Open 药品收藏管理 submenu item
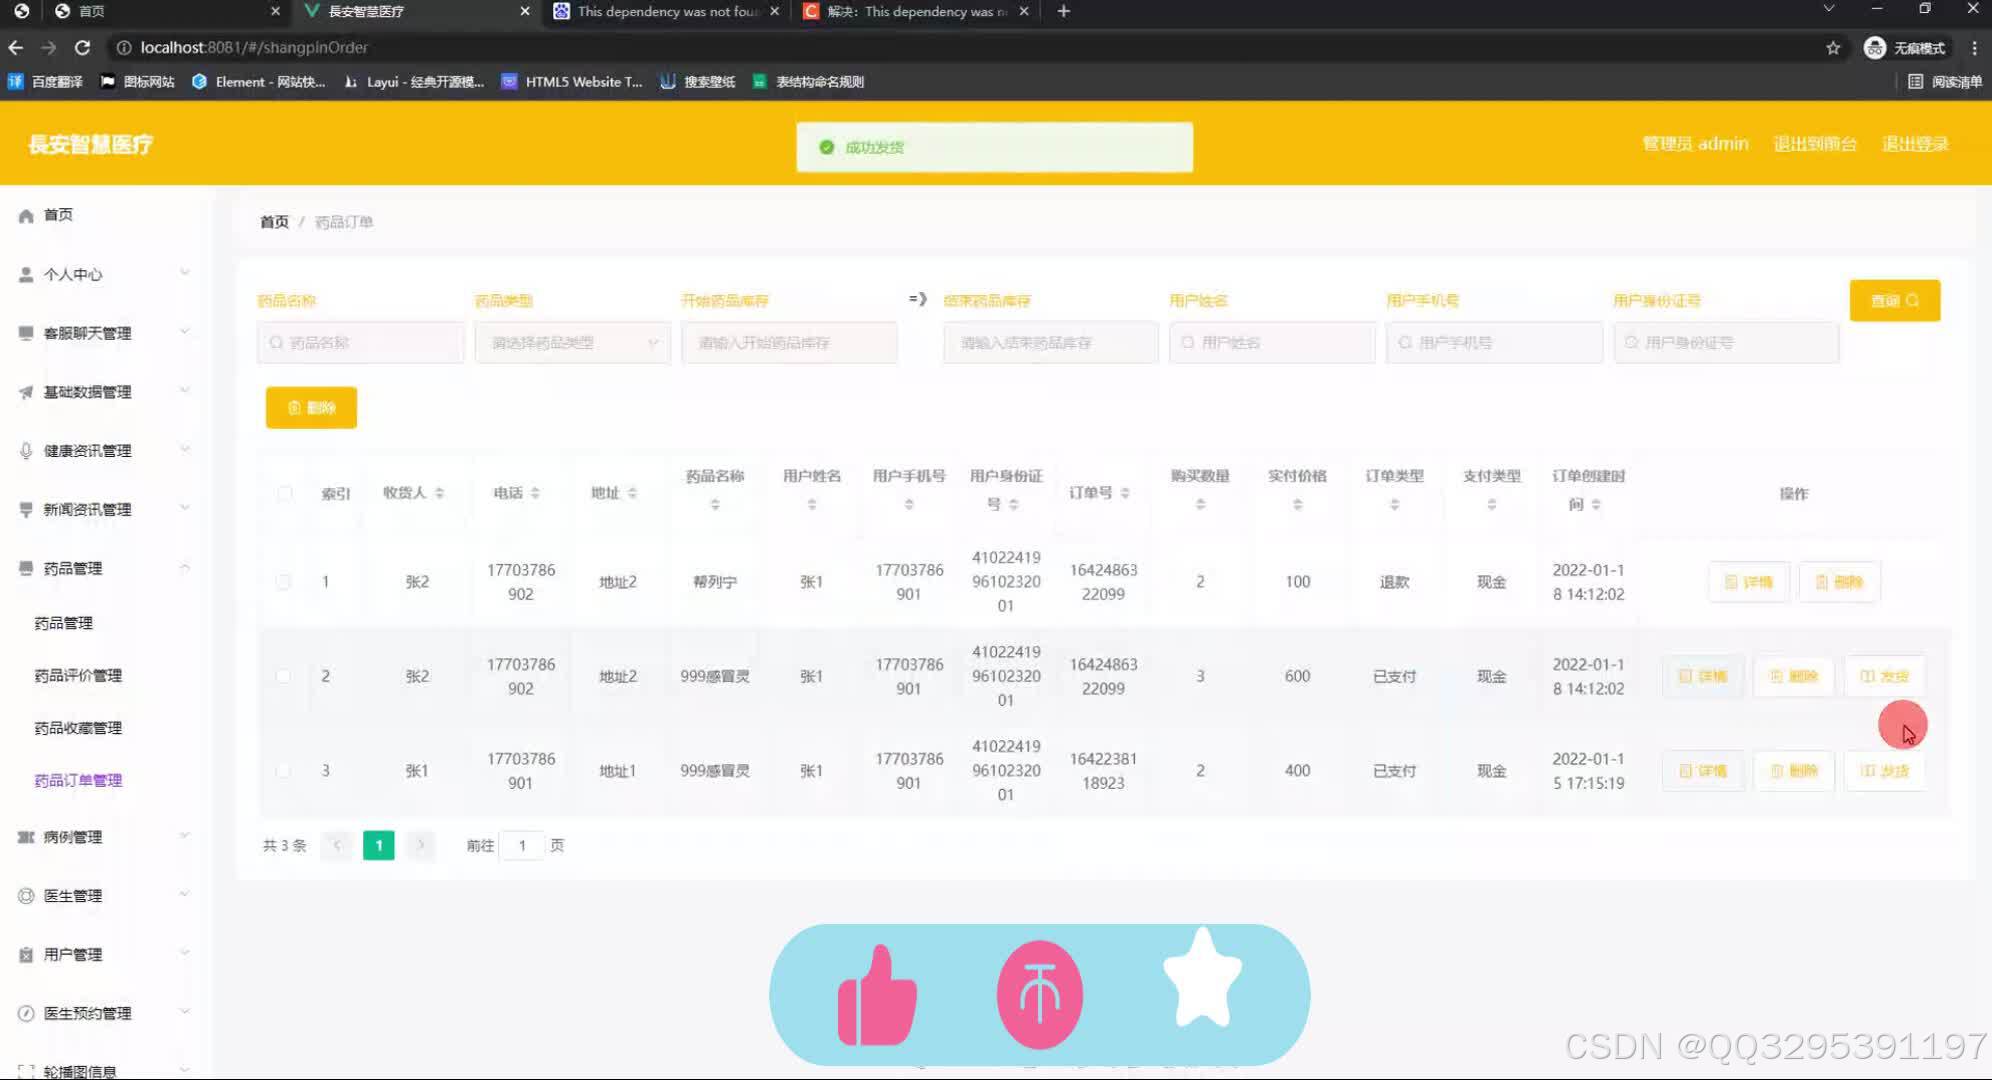Screen dimensions: 1992x1080 [78, 728]
